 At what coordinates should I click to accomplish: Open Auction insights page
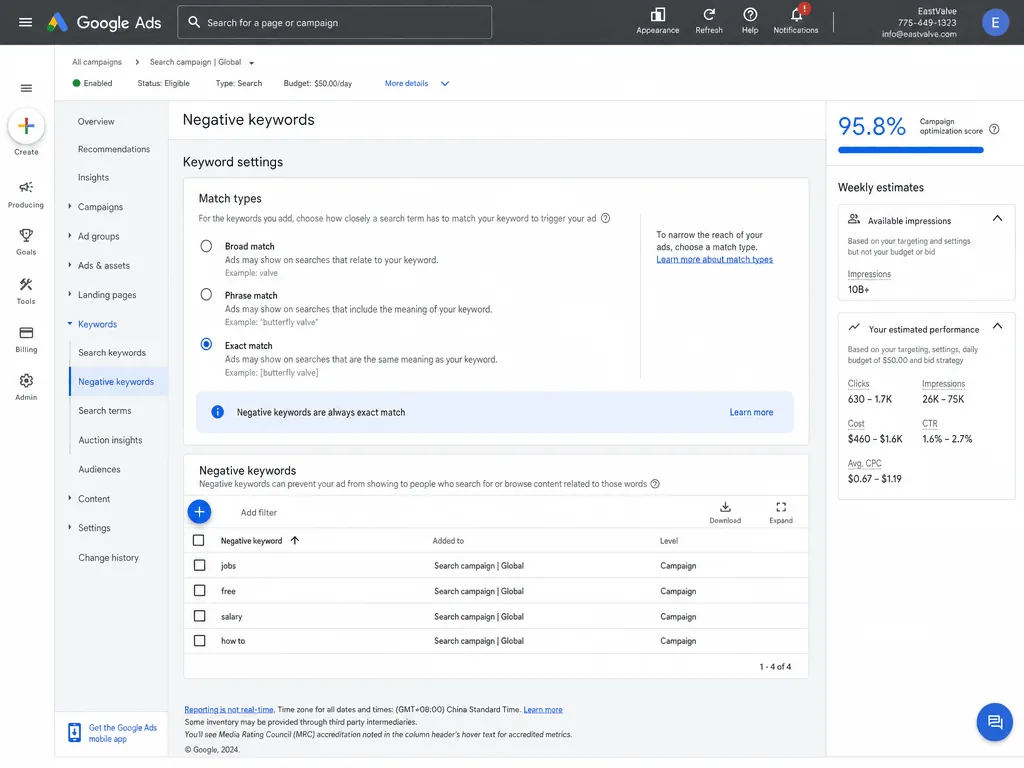[x=110, y=440]
